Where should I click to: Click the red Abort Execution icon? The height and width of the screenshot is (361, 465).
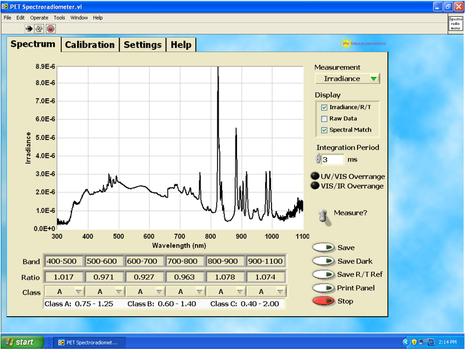[50, 29]
